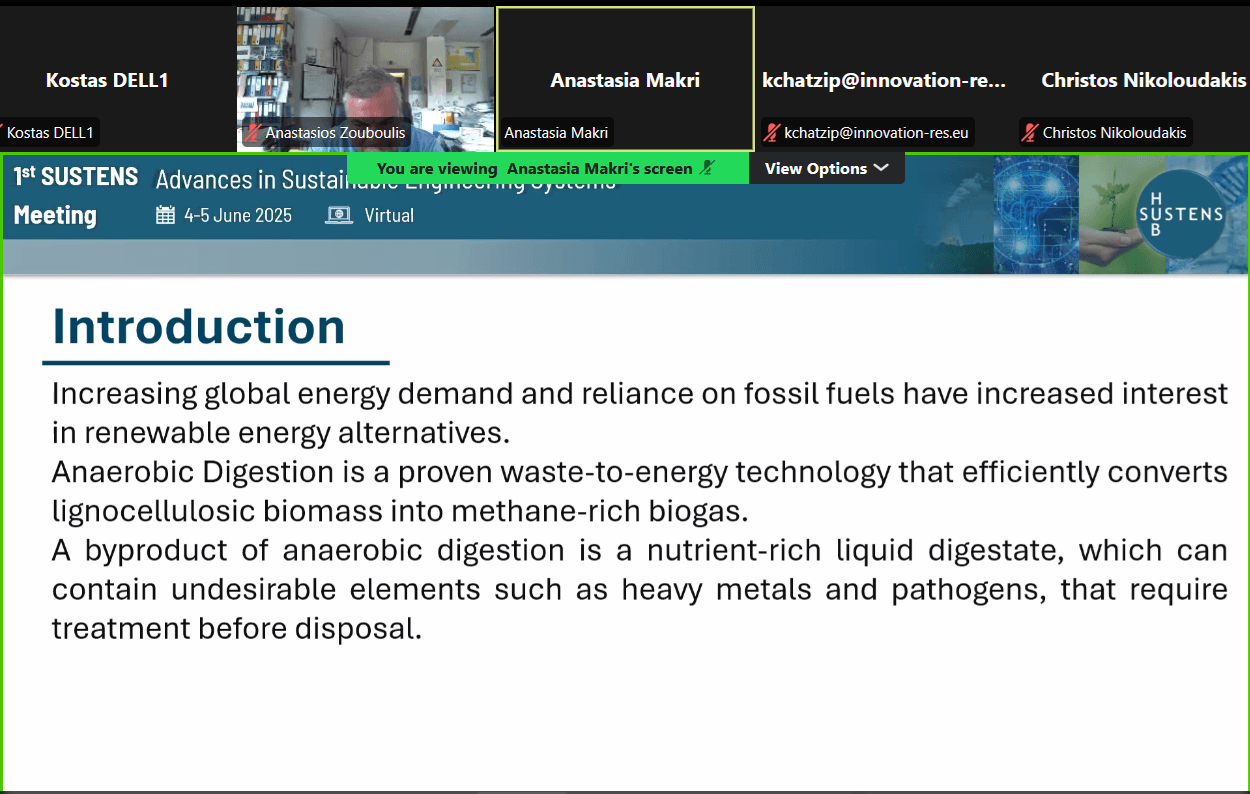Viewport: 1250px width, 794px height.
Task: Click the laptop icon beside Virtual
Action: (x=339, y=215)
